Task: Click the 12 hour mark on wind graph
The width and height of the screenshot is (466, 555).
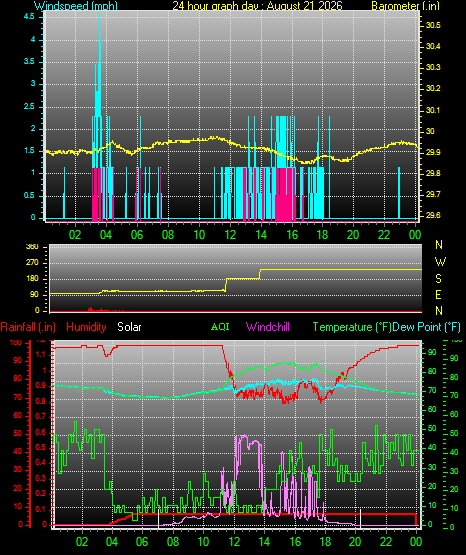Action: point(230,234)
